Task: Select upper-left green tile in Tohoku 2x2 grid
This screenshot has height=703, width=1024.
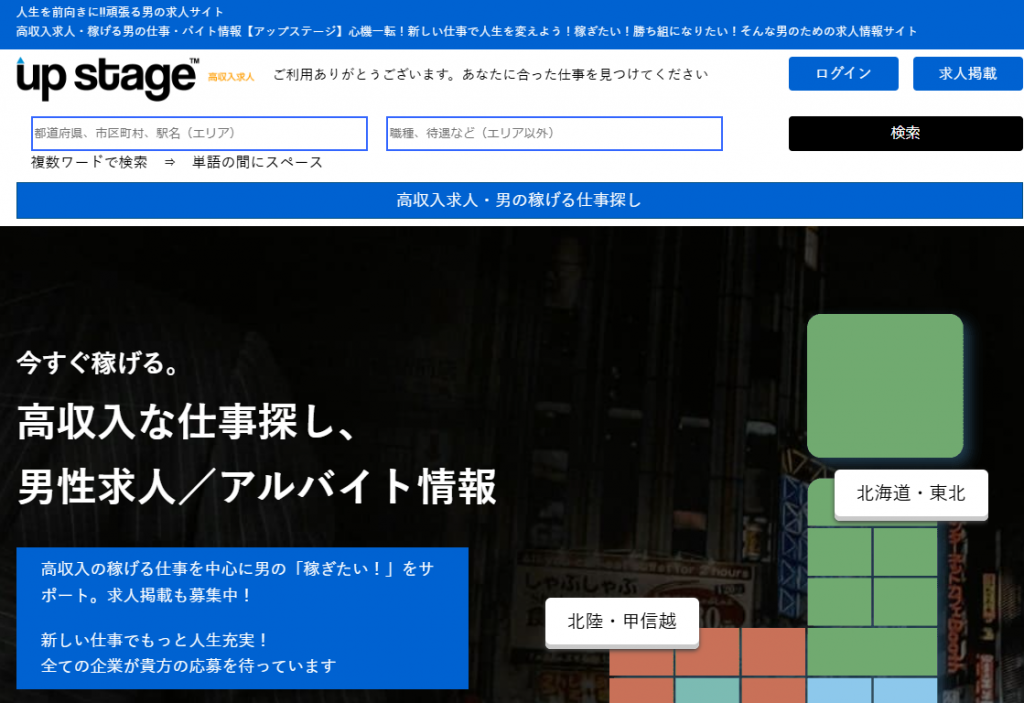Action: (839, 552)
